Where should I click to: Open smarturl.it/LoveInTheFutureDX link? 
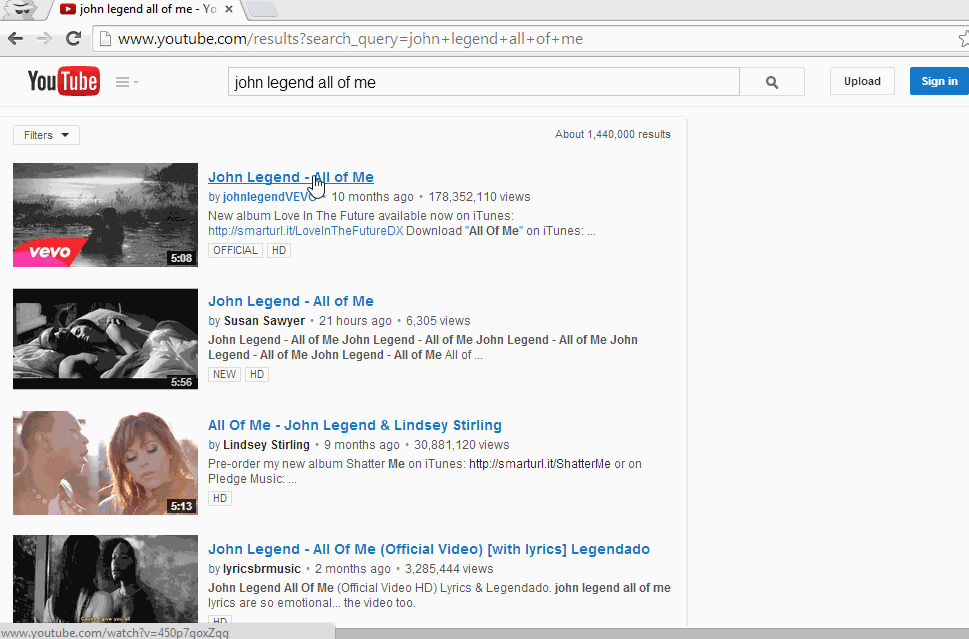click(x=305, y=231)
